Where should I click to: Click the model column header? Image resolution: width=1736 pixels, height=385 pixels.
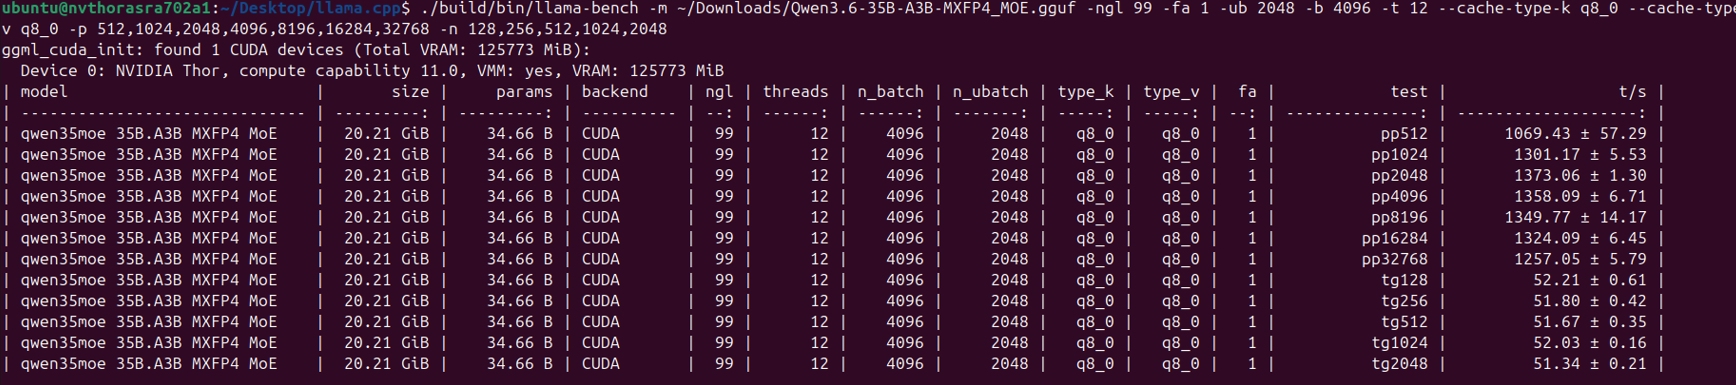click(44, 91)
